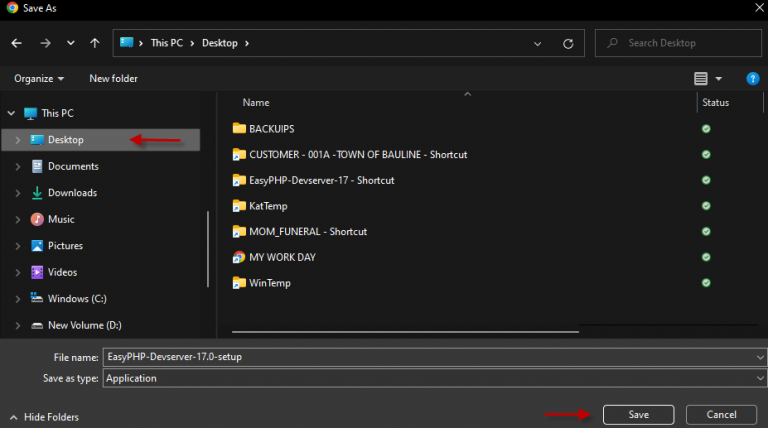Viewport: 768px width, 428px height.
Task: Click sync status icon of WinTemp
Action: (706, 283)
